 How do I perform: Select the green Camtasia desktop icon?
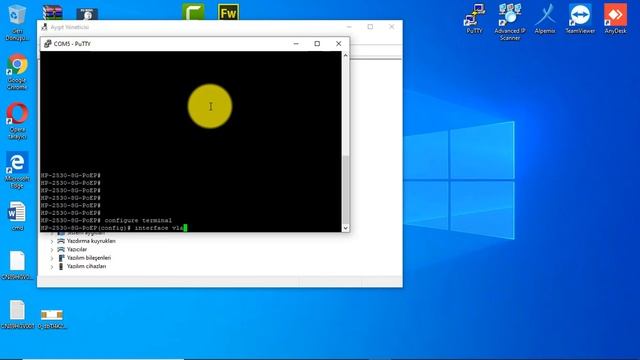click(x=193, y=12)
